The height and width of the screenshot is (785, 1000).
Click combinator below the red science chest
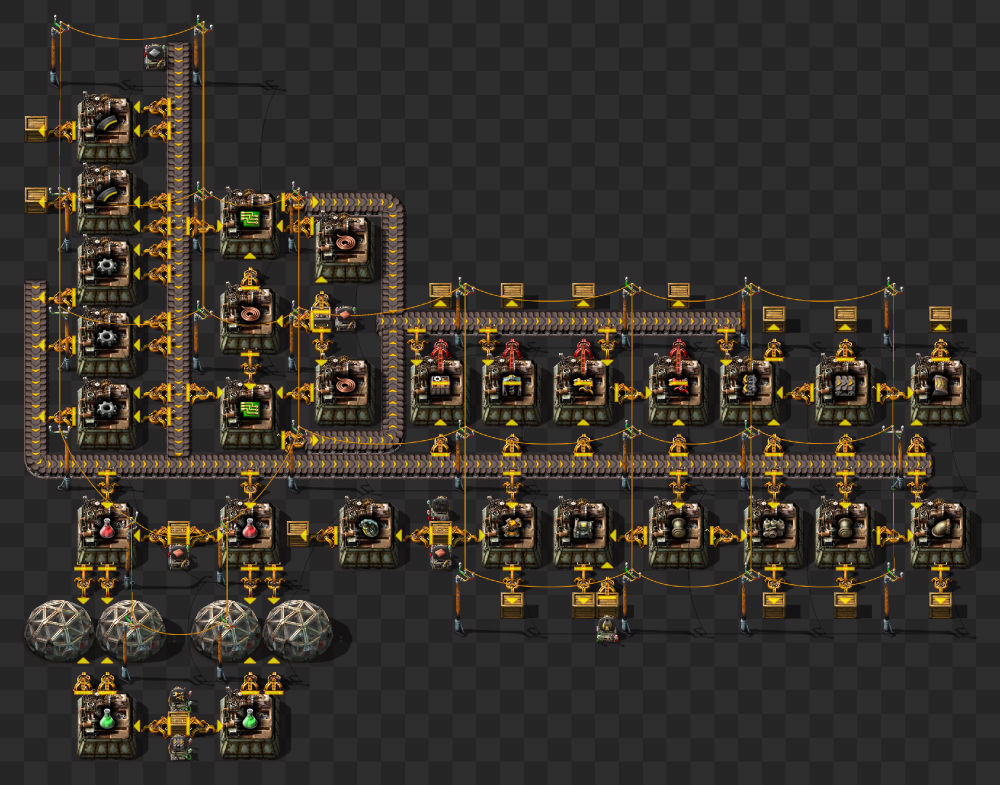point(179,557)
